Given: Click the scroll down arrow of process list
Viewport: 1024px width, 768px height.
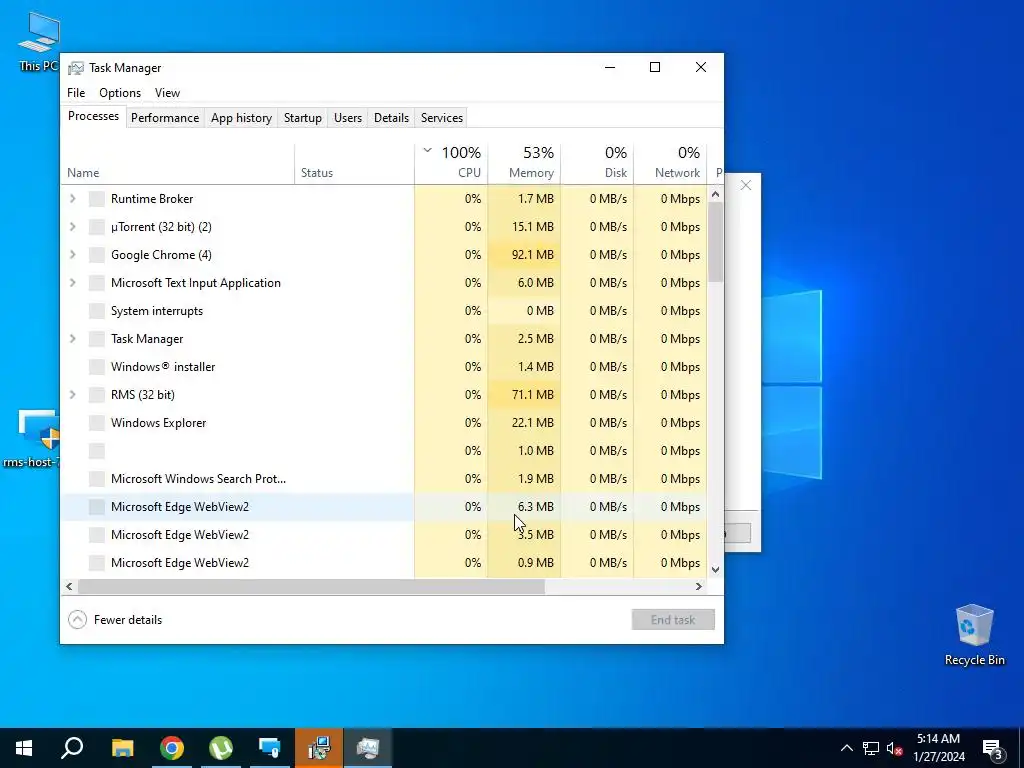Looking at the screenshot, I should point(716,569).
